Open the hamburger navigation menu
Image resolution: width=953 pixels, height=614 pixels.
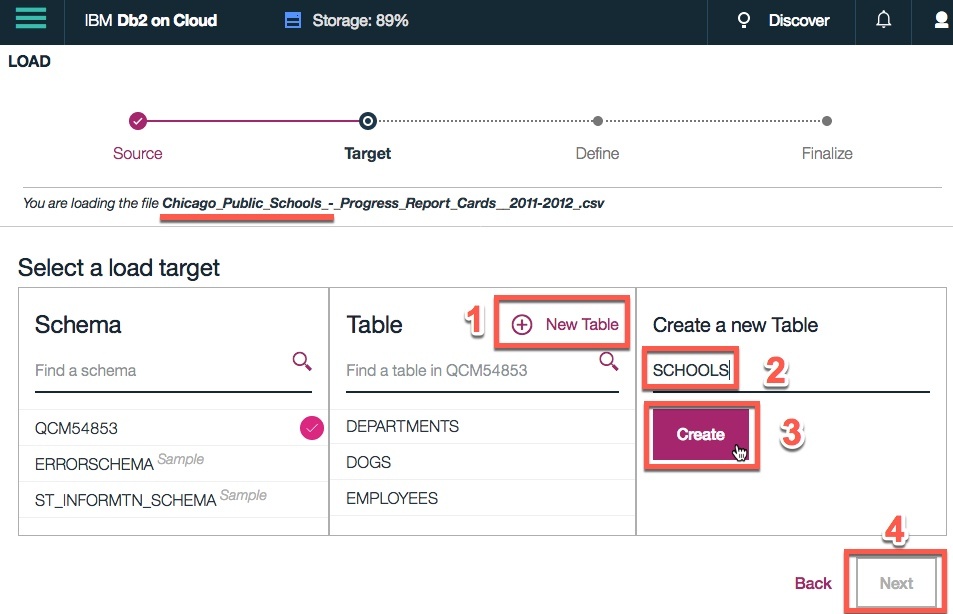[x=31, y=20]
